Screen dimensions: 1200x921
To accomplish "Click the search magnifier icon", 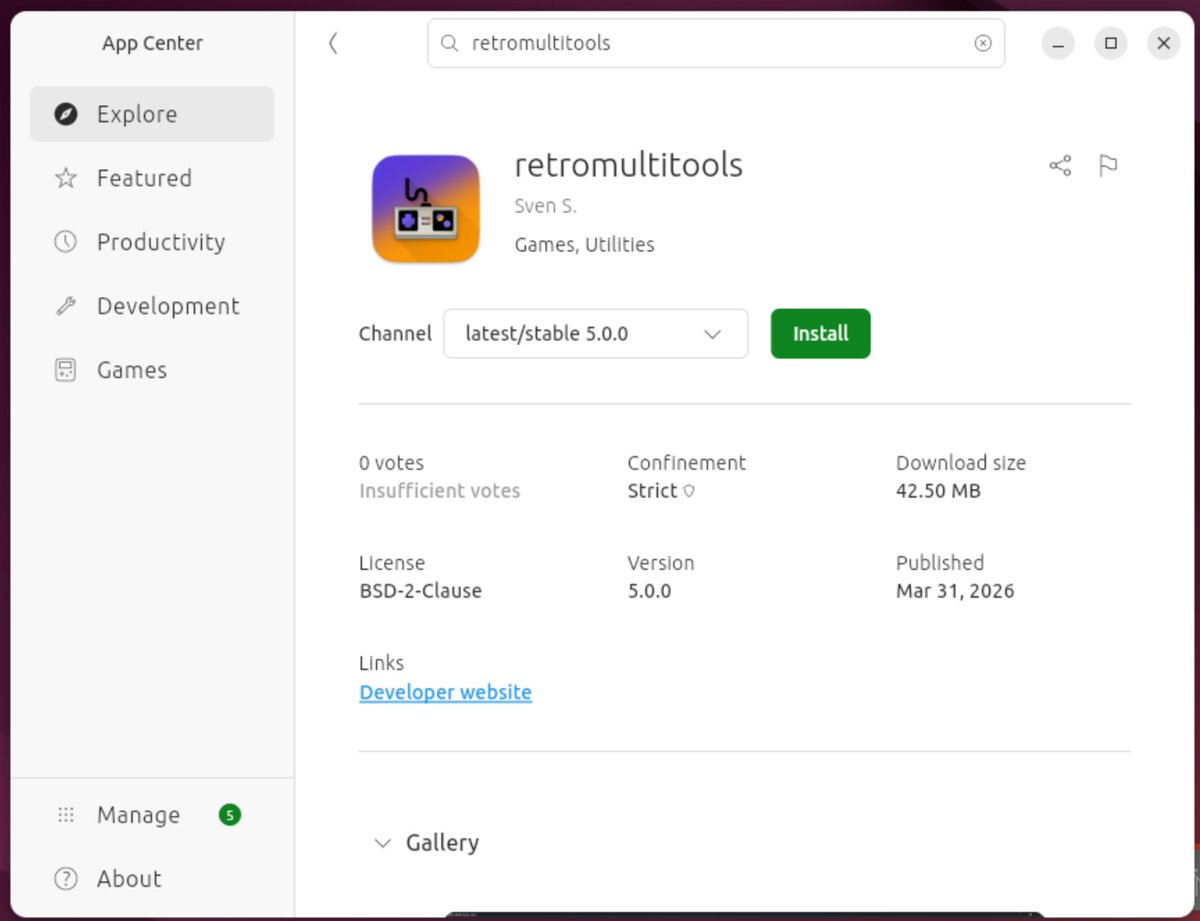I will click(x=450, y=43).
